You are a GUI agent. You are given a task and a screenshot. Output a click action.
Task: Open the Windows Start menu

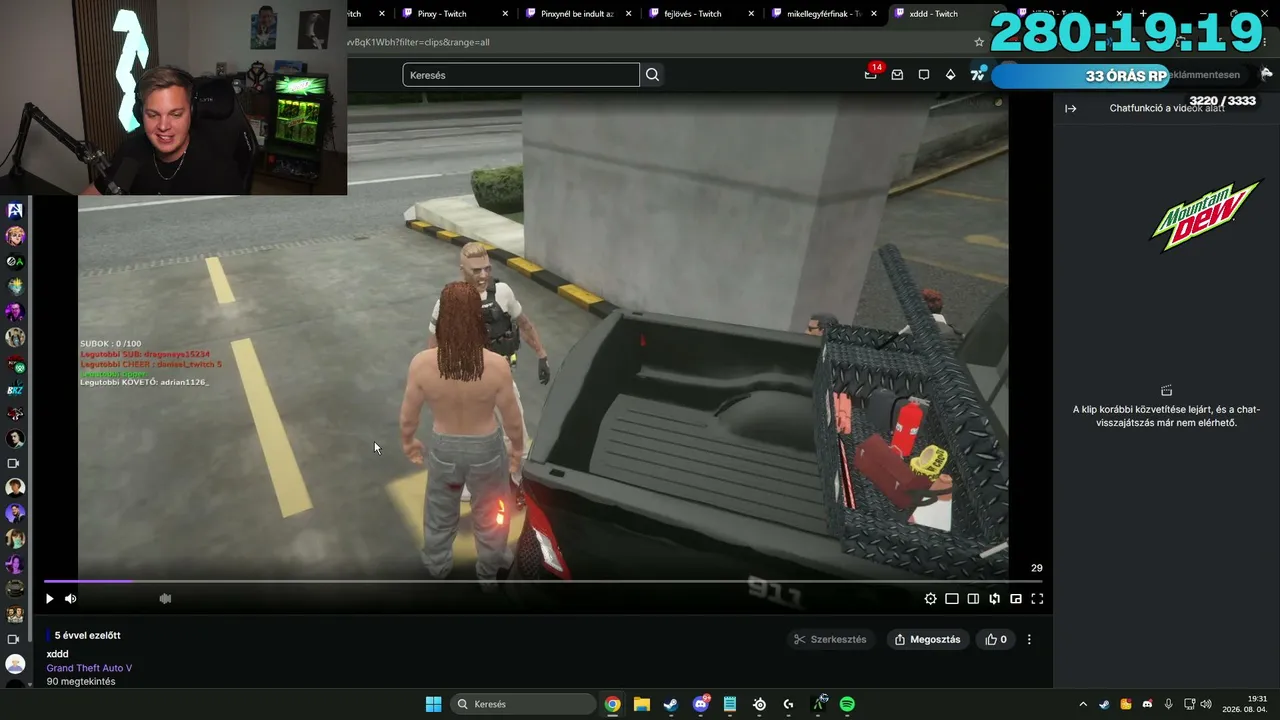pos(433,704)
